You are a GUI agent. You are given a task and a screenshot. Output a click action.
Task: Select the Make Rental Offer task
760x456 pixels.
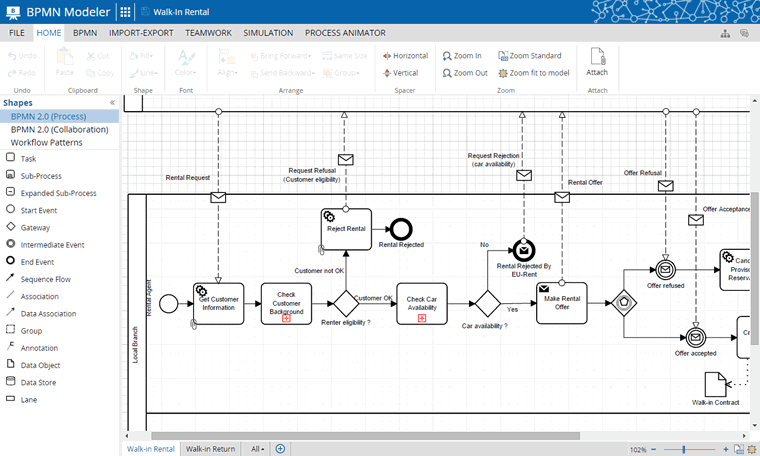coord(562,303)
